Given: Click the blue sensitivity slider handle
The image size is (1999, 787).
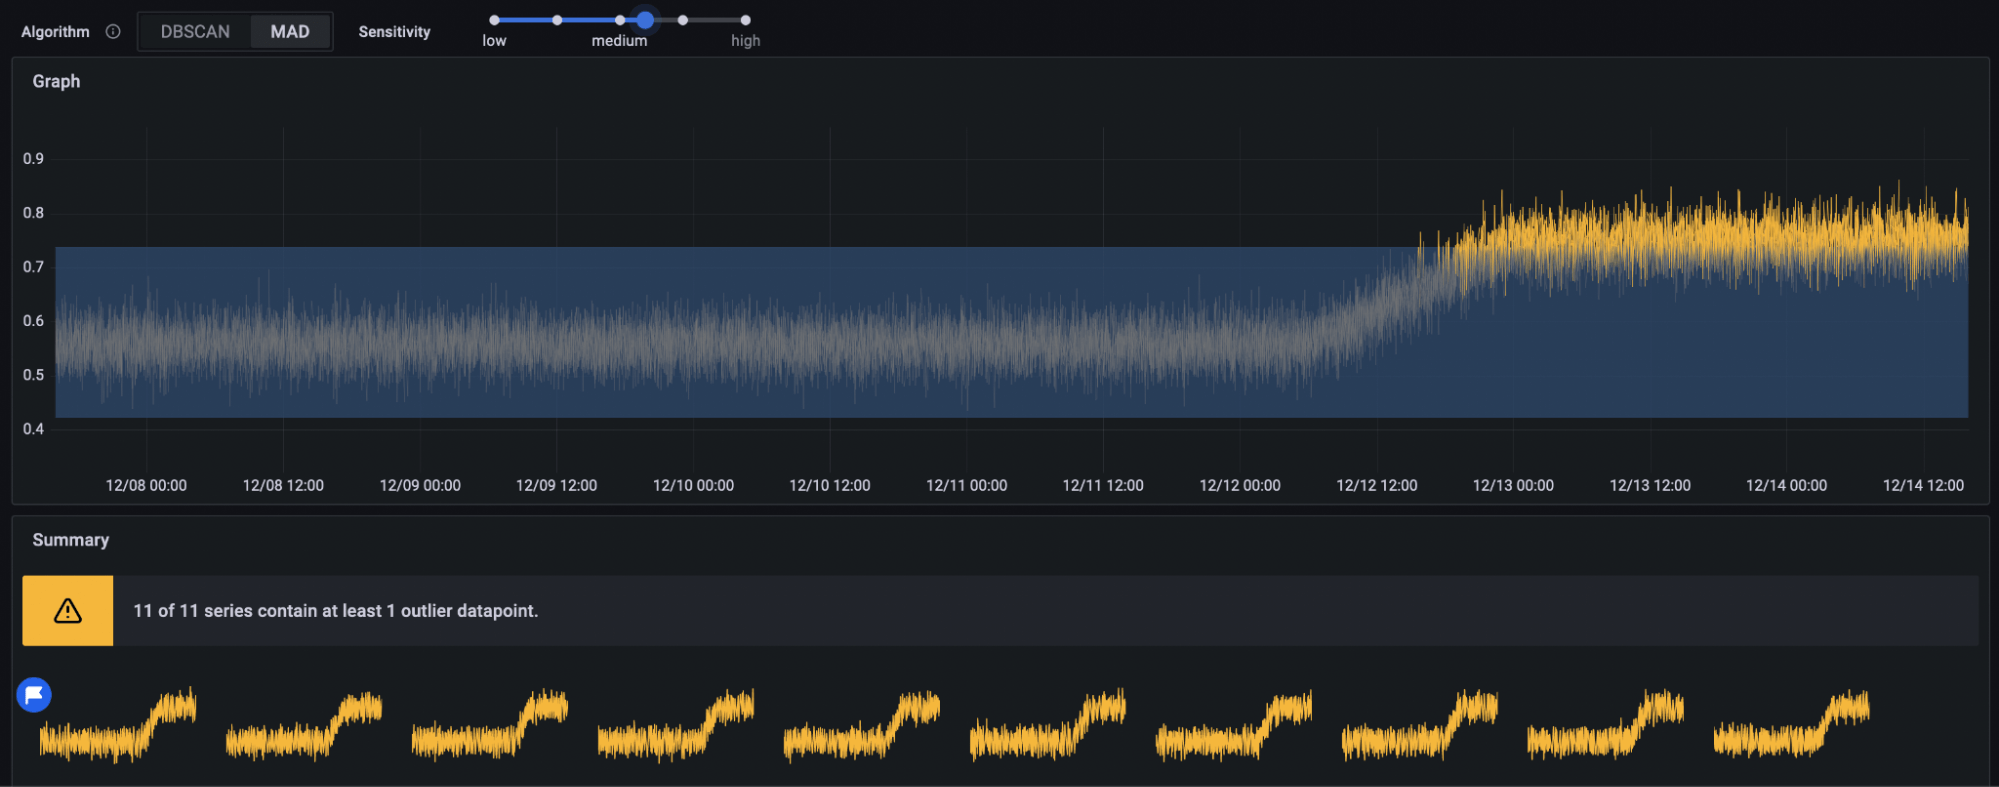Looking at the screenshot, I should [645, 20].
